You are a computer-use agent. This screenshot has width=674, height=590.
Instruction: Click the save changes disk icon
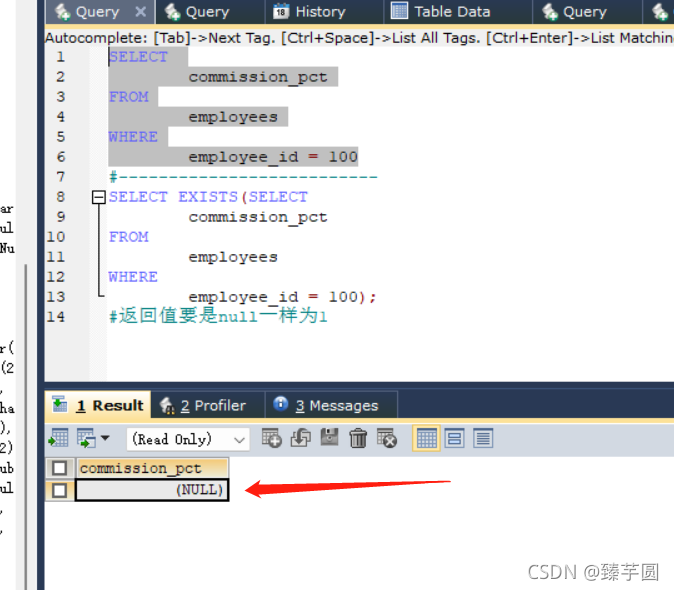click(330, 437)
